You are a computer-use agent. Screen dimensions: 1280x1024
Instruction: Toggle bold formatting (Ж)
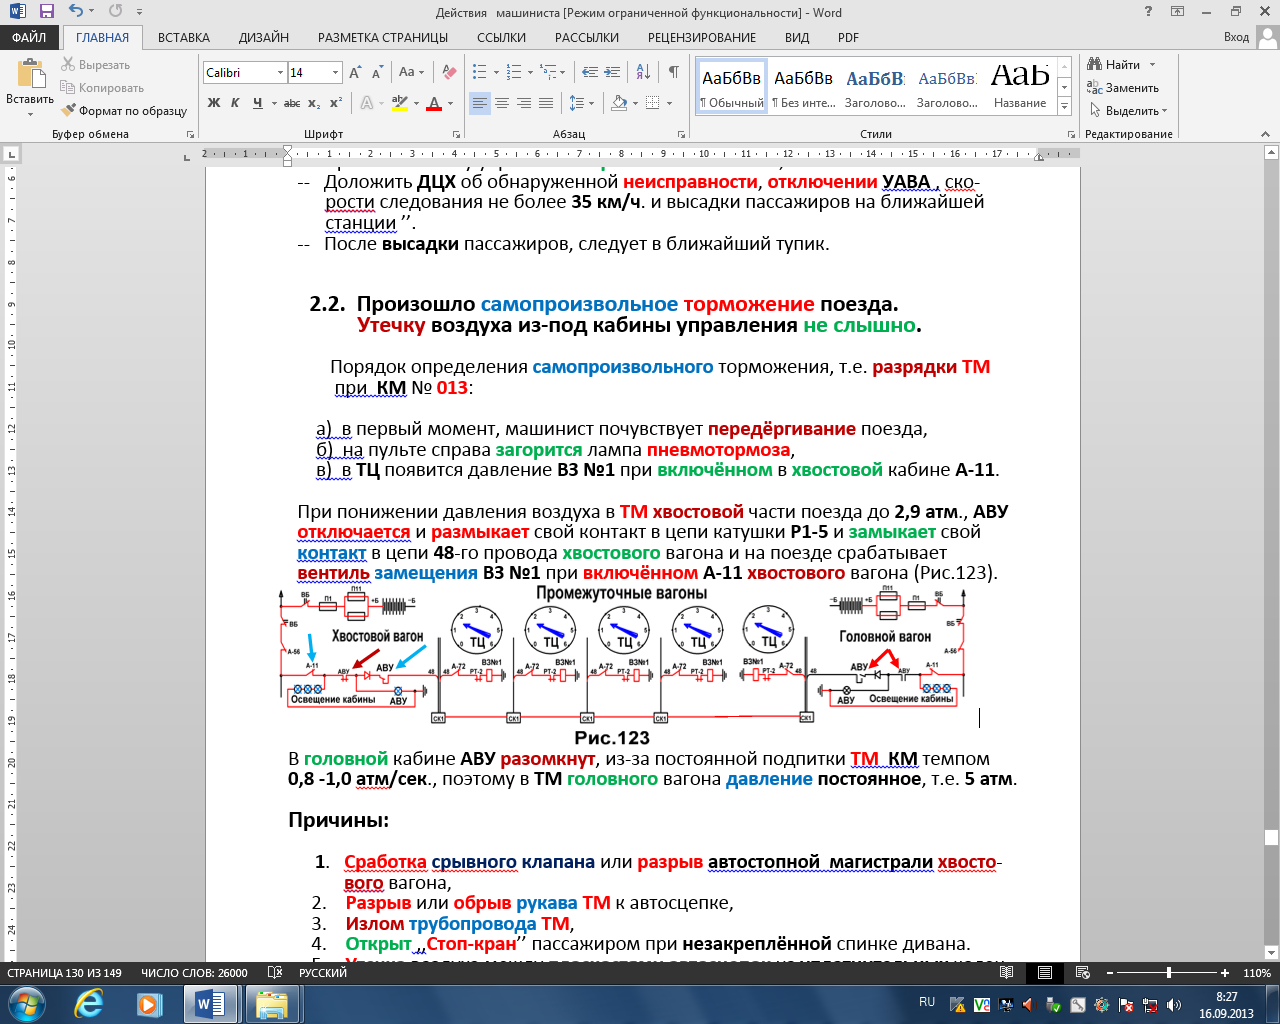coord(214,103)
